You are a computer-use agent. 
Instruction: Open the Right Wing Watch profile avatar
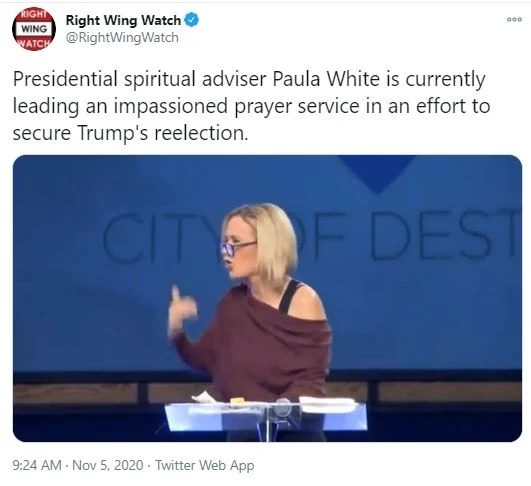pos(34,29)
